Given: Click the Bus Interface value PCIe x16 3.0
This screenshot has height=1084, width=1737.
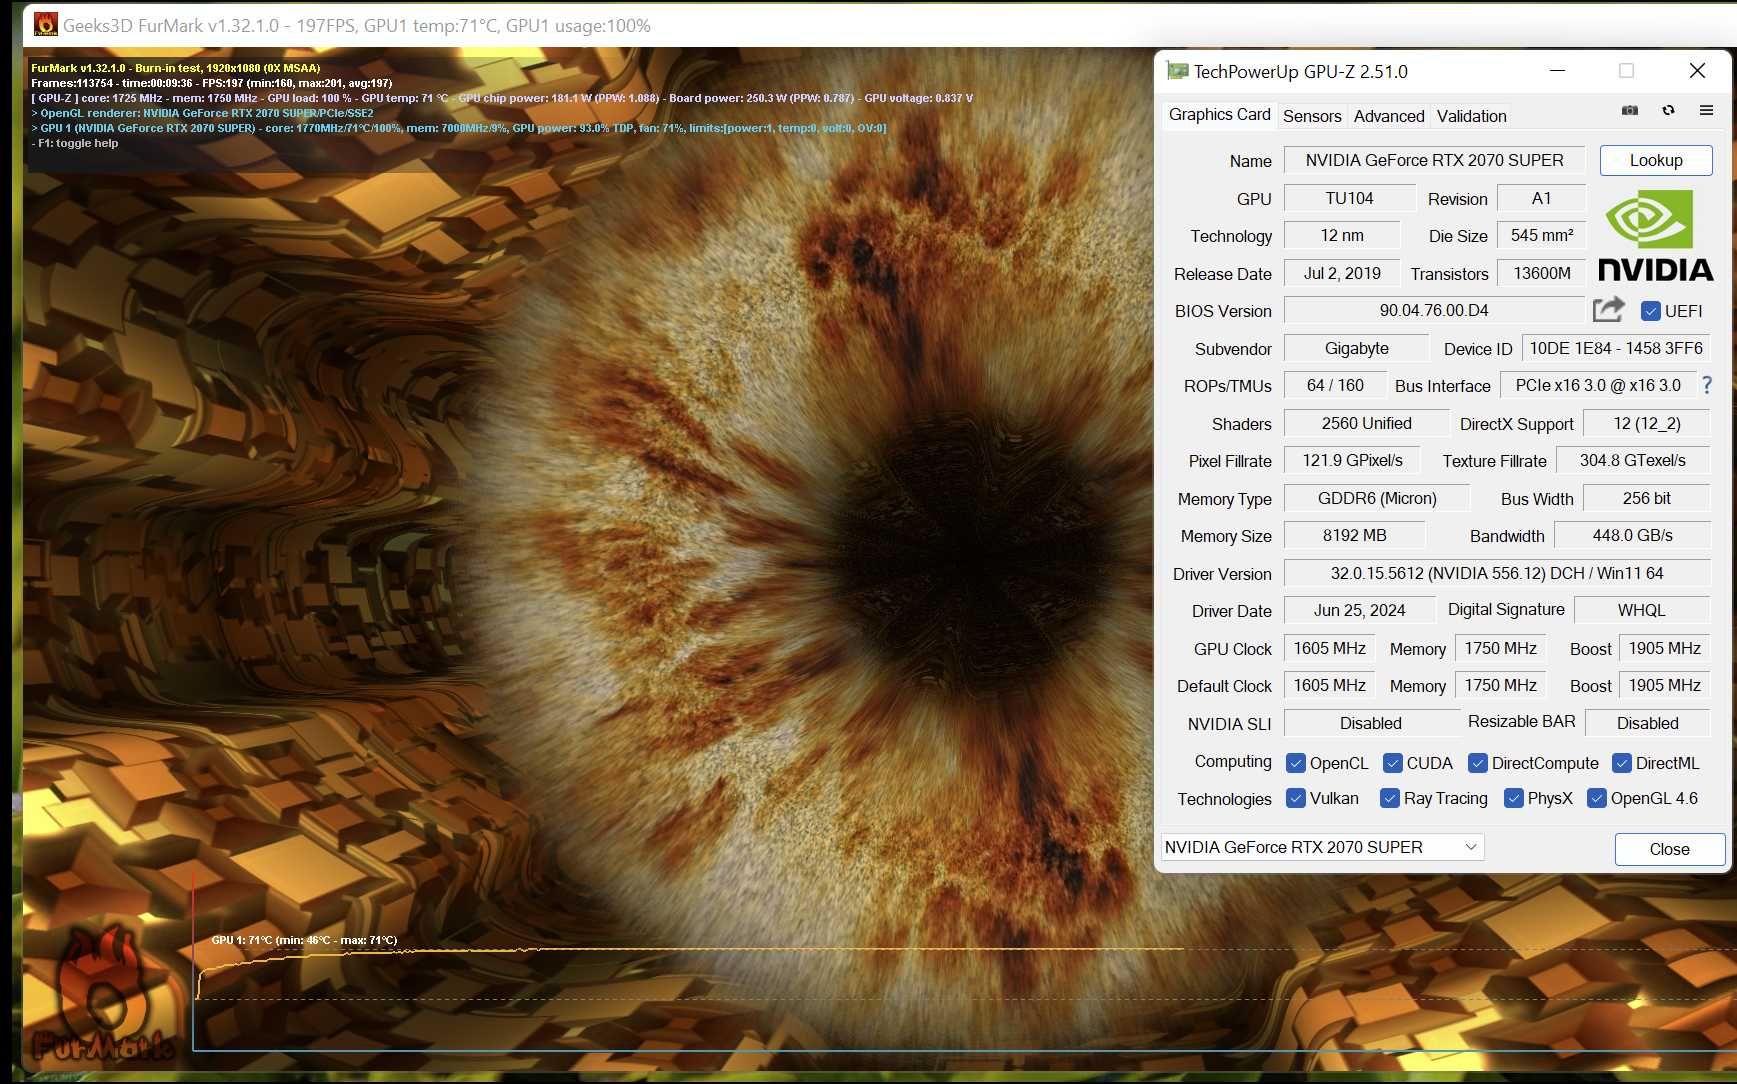Looking at the screenshot, I should [x=1597, y=385].
